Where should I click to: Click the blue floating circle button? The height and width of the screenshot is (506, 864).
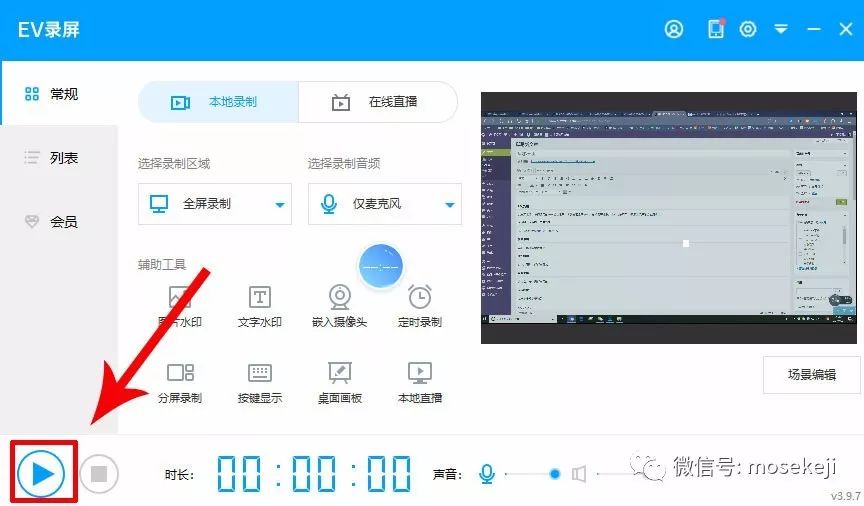tap(381, 267)
